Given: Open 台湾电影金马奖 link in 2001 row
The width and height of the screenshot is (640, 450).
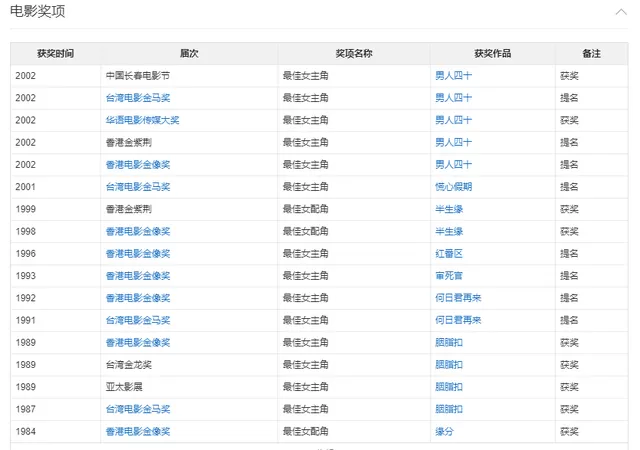Looking at the screenshot, I should pyautogui.click(x=138, y=187).
